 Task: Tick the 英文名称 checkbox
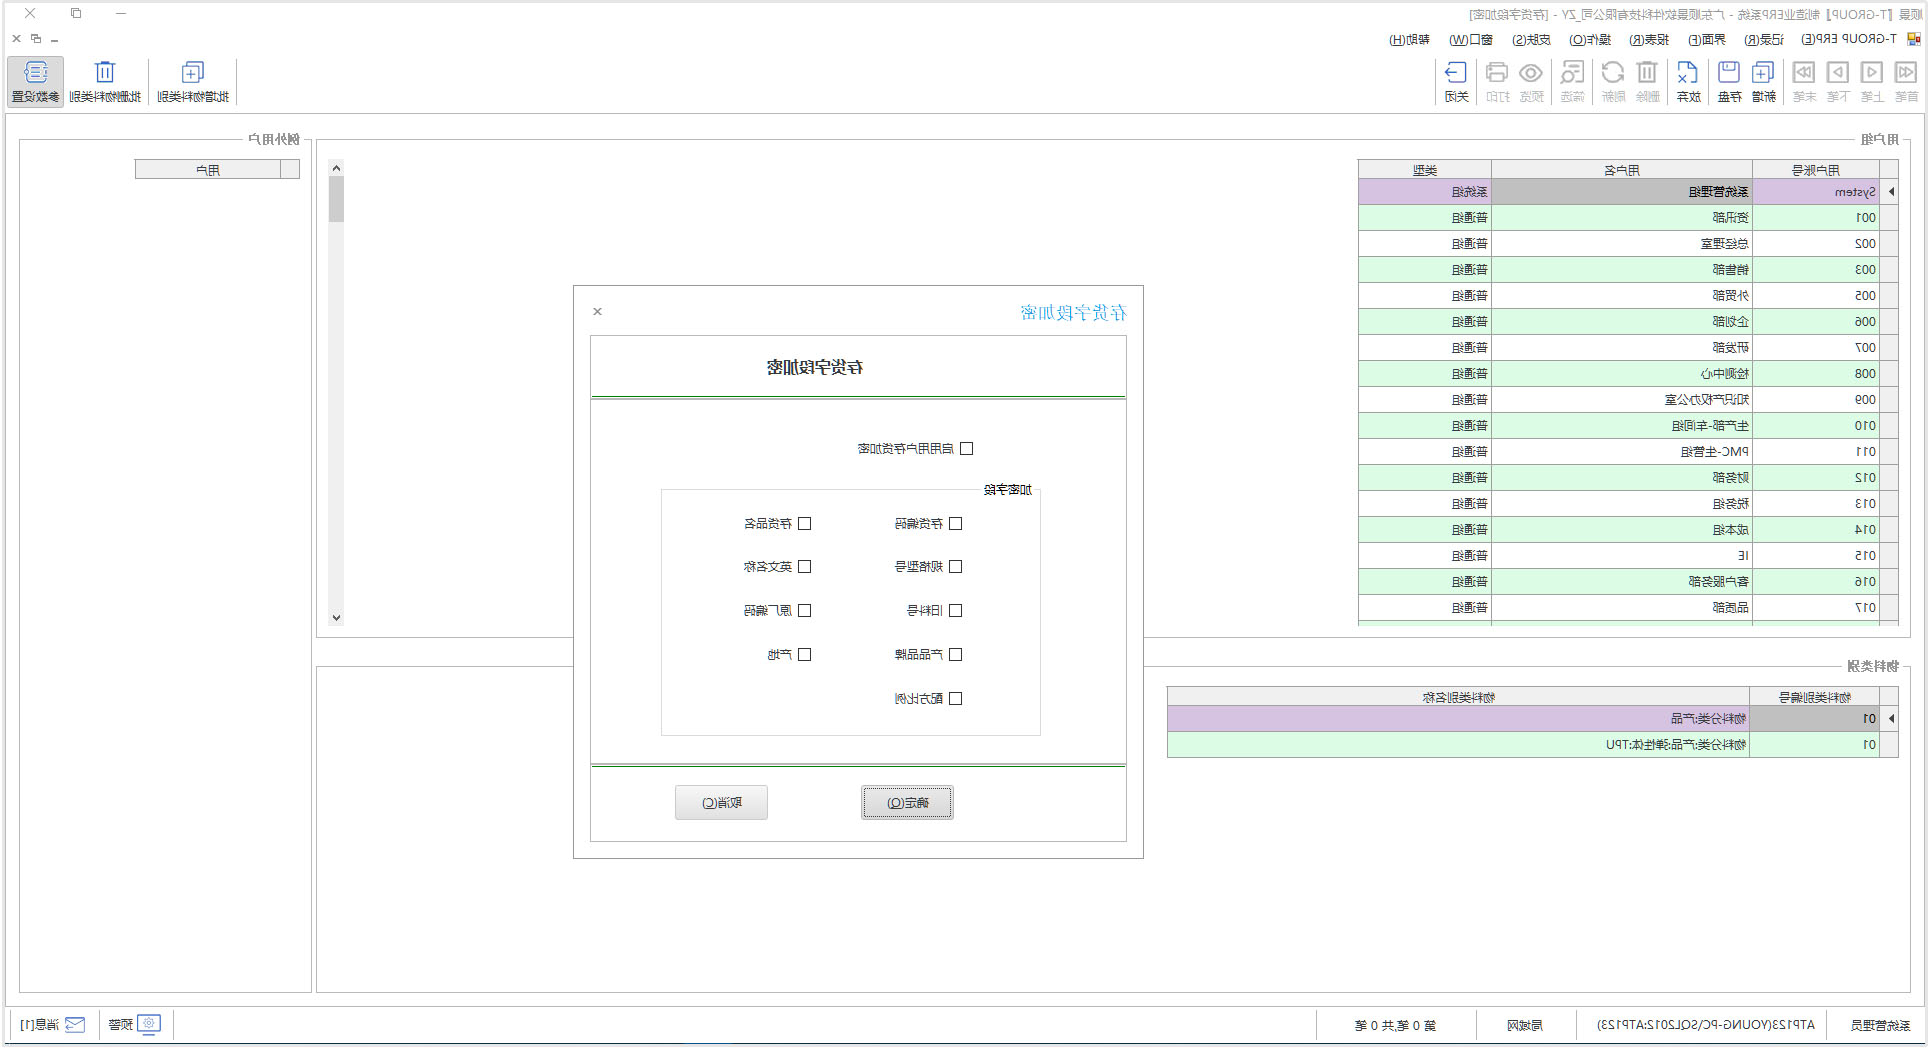(x=804, y=567)
